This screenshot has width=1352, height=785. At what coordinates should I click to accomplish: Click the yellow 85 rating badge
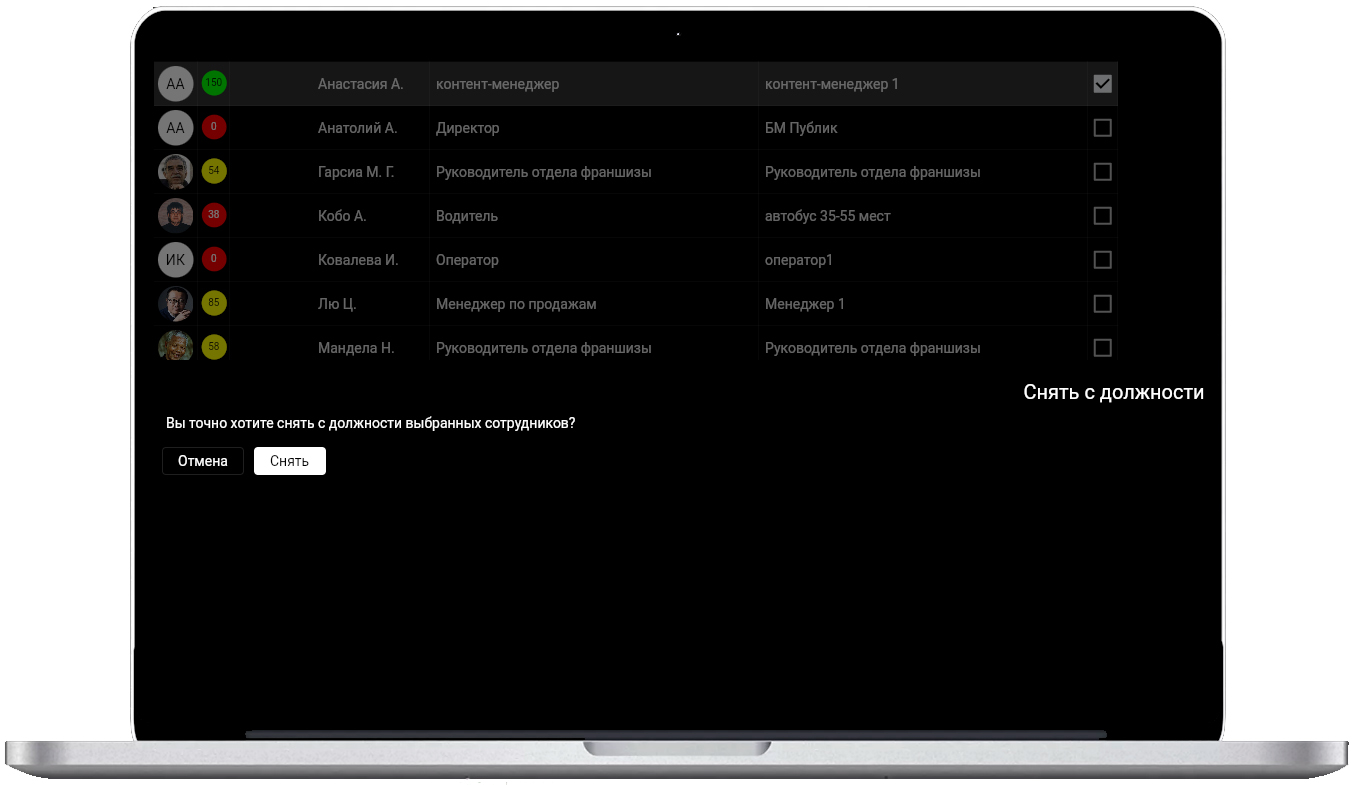pyautogui.click(x=214, y=304)
